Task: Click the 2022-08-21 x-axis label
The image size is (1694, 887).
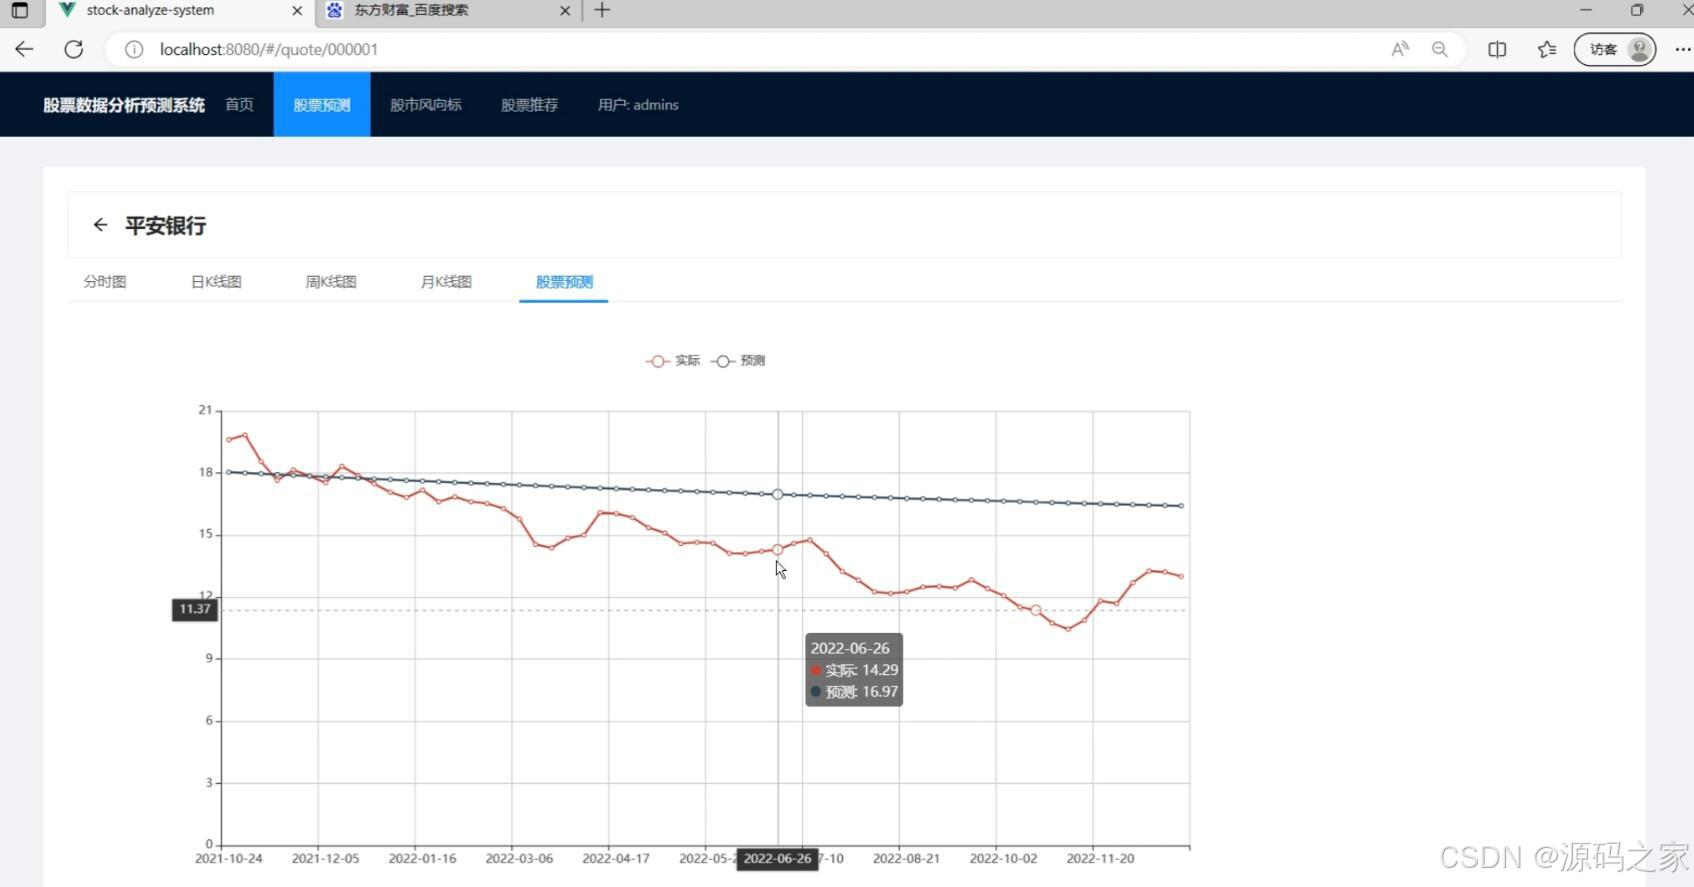Action: click(x=906, y=858)
